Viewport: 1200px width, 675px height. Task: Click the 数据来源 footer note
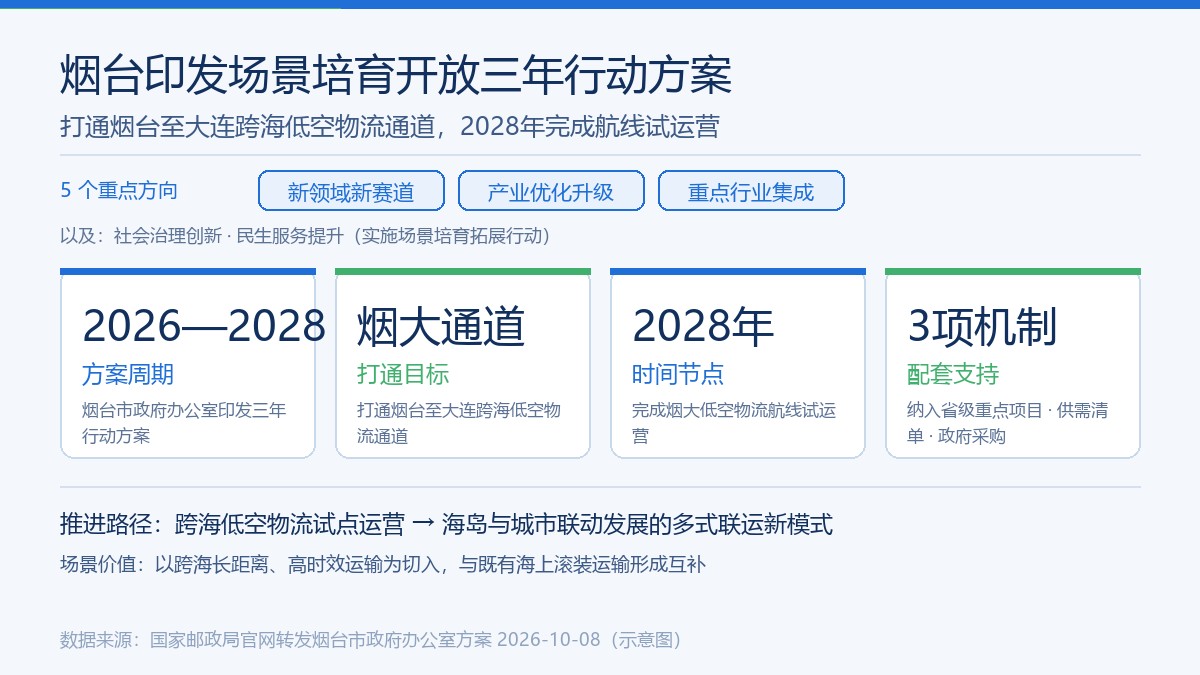(x=371, y=639)
